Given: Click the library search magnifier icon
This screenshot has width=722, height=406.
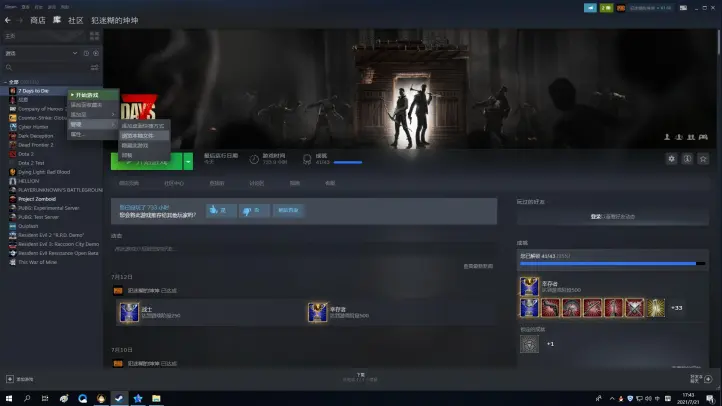Looking at the screenshot, I should [x=9, y=68].
